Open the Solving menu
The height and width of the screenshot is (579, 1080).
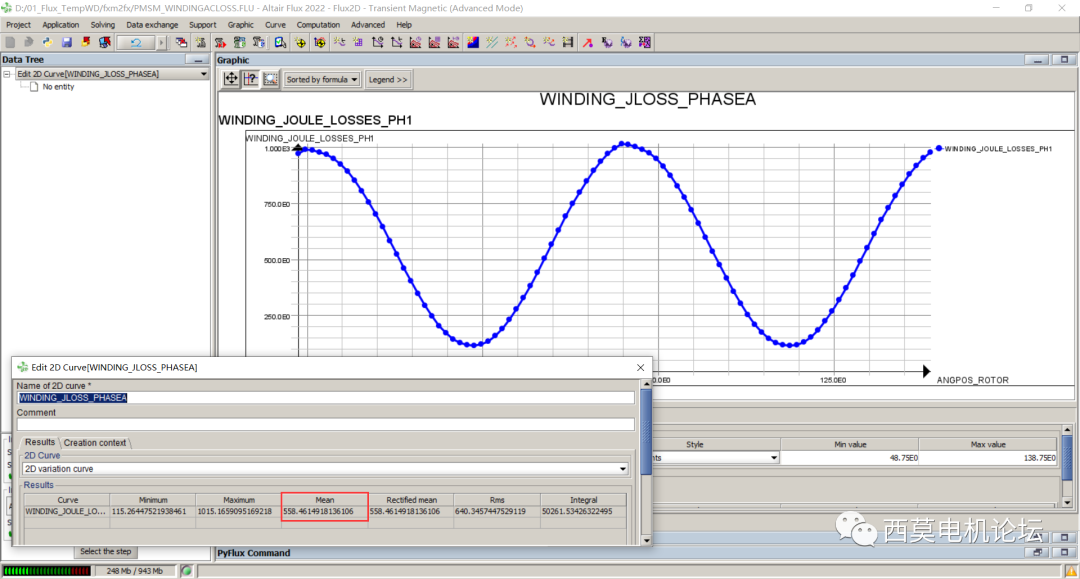click(103, 25)
